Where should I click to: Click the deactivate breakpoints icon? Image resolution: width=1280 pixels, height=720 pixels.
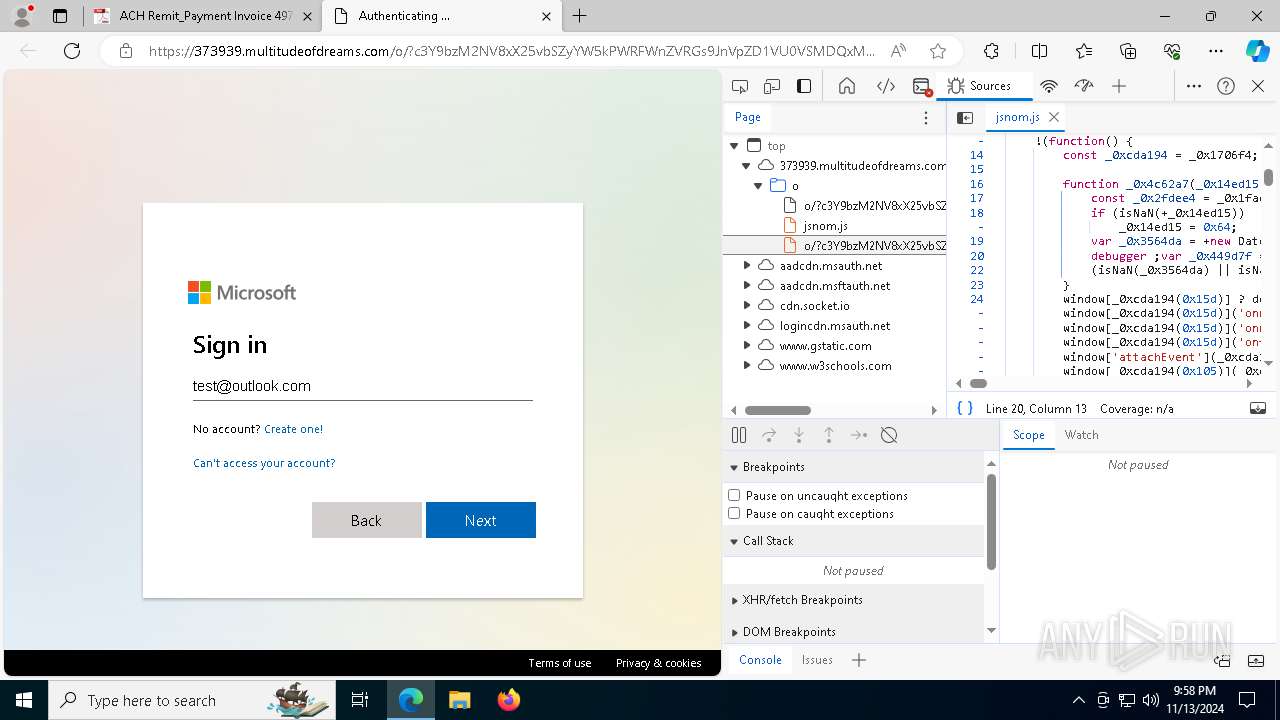tap(889, 435)
